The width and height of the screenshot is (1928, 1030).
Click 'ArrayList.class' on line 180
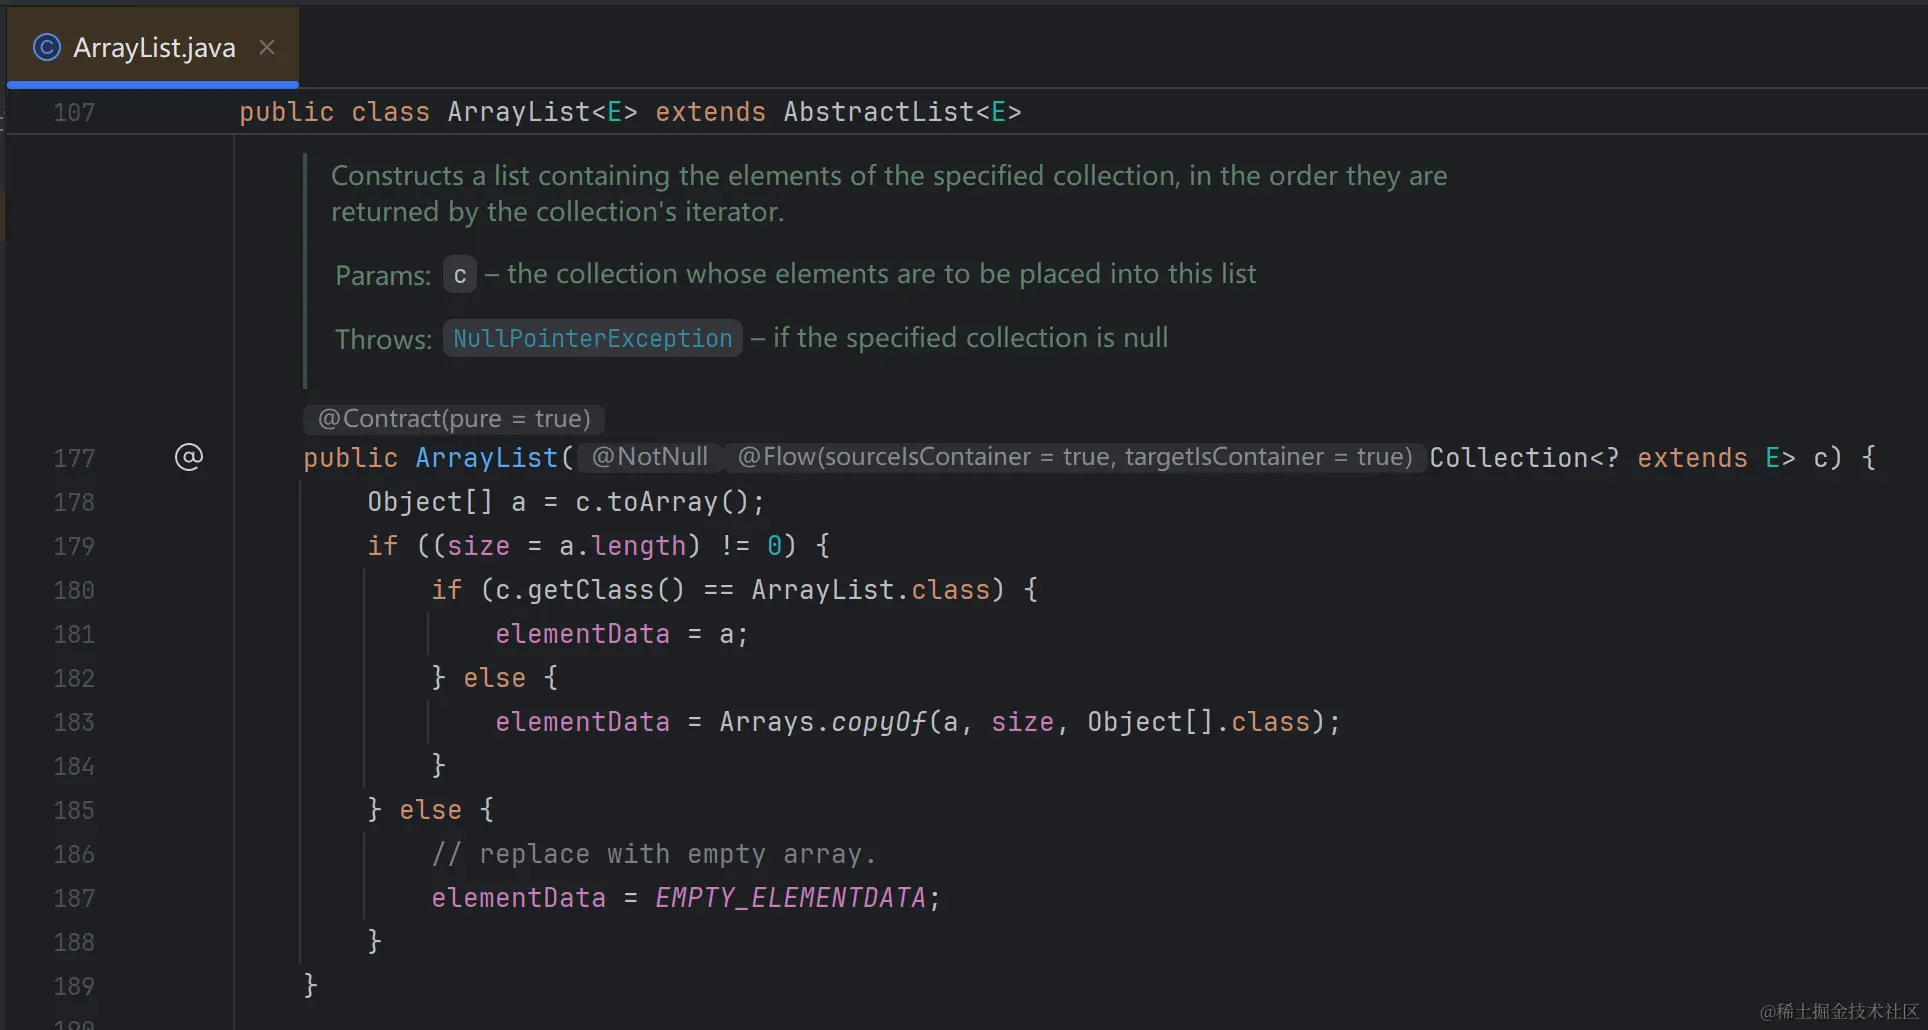[x=870, y=590]
